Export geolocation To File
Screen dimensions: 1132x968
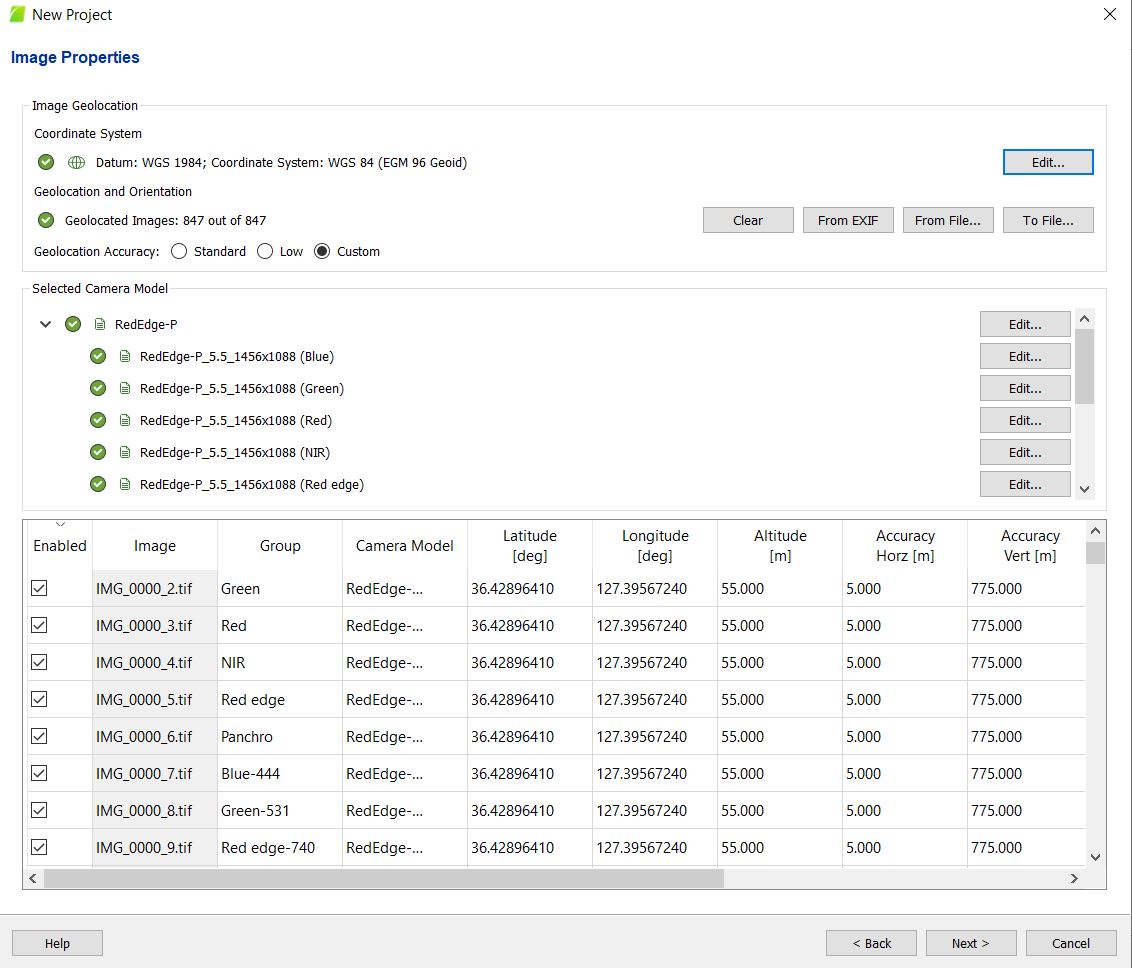click(1048, 220)
